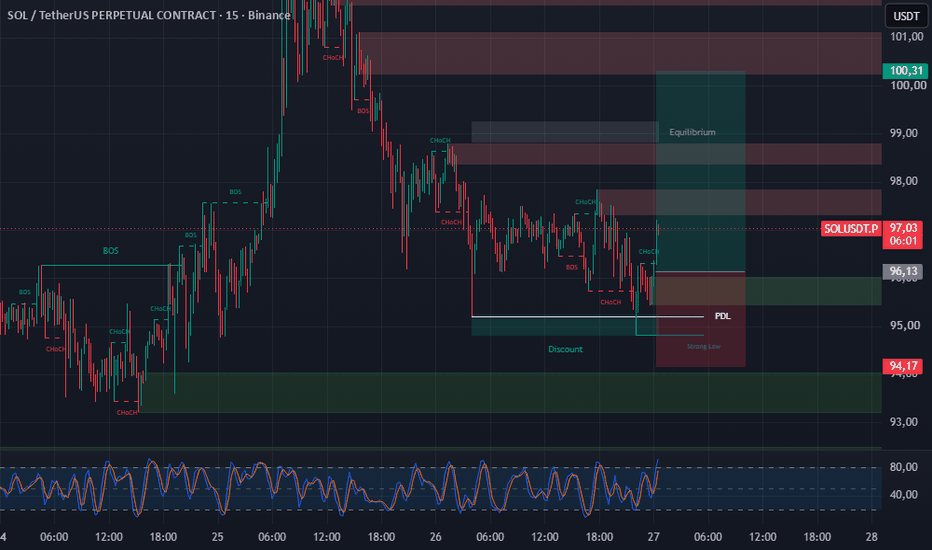Select the green long position profit area
Screen dimensions: 932x550
click(701, 171)
